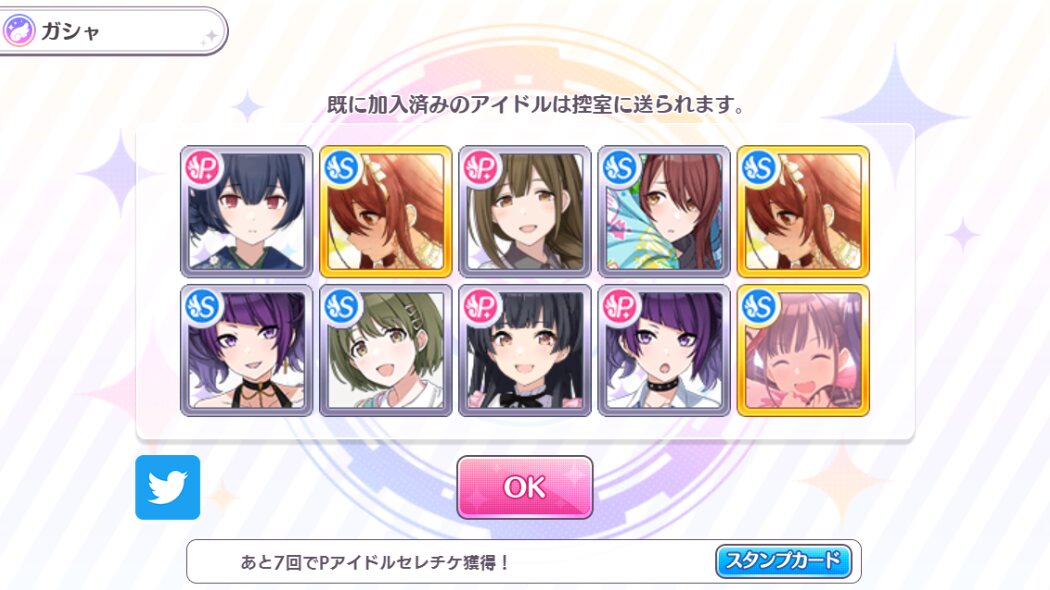The height and width of the screenshot is (590, 1050).
Task: Click the ガシャ title label
Action: [x=70, y=31]
